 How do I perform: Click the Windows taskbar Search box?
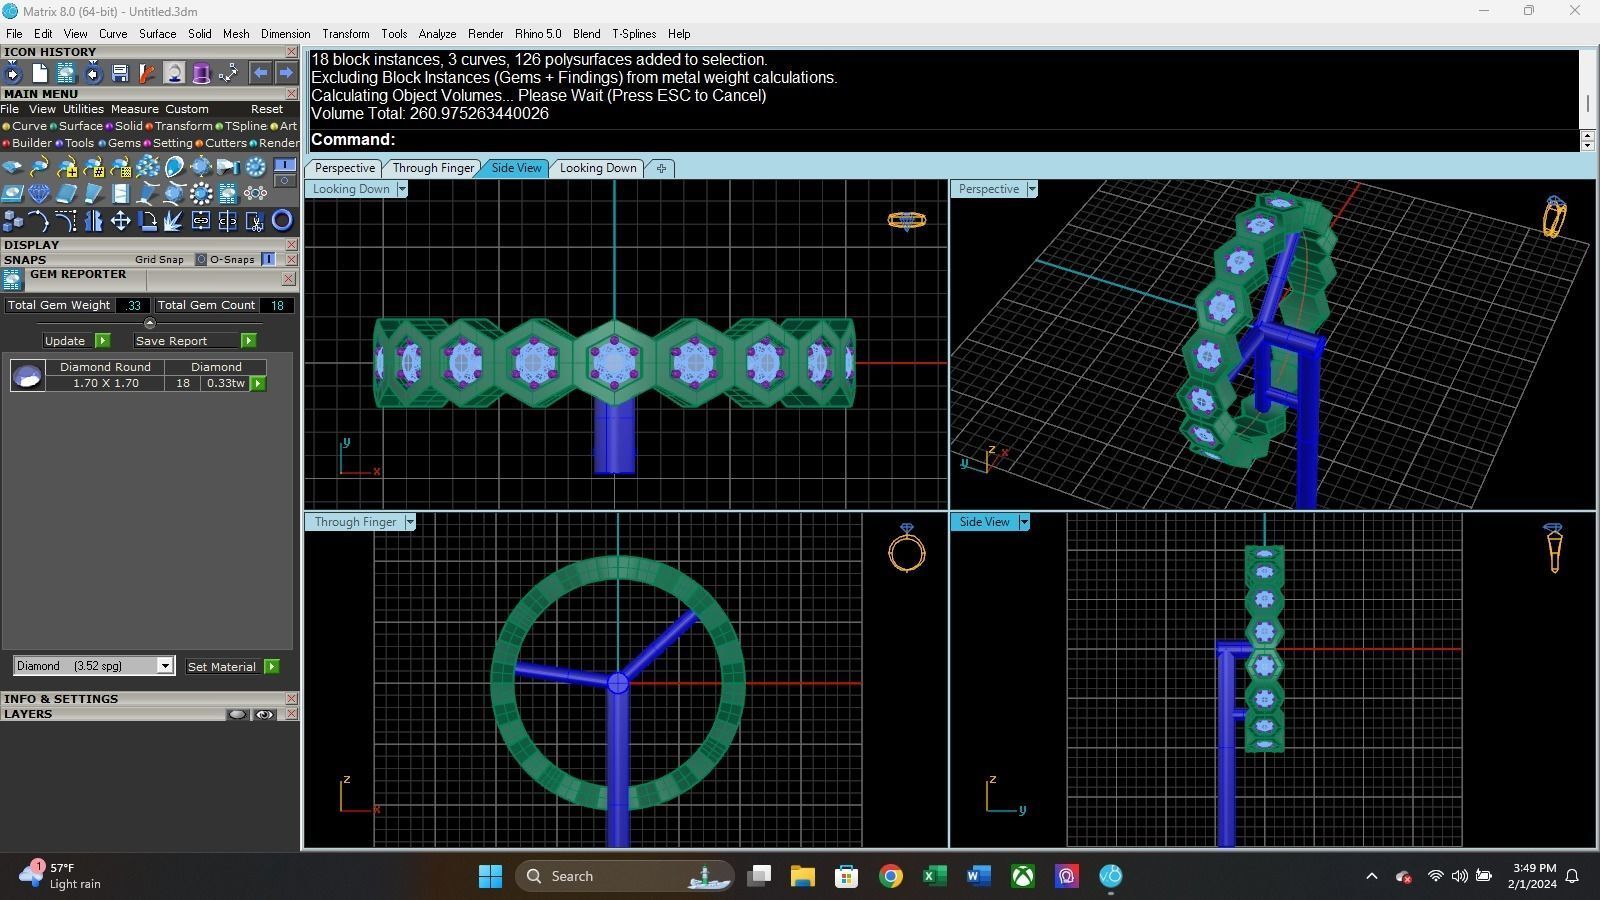tap(625, 876)
